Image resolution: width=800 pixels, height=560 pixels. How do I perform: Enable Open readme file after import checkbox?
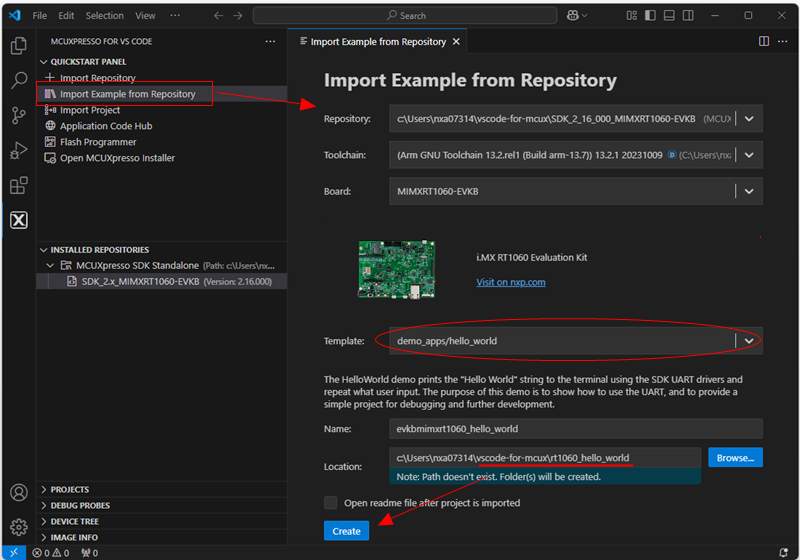[331, 503]
